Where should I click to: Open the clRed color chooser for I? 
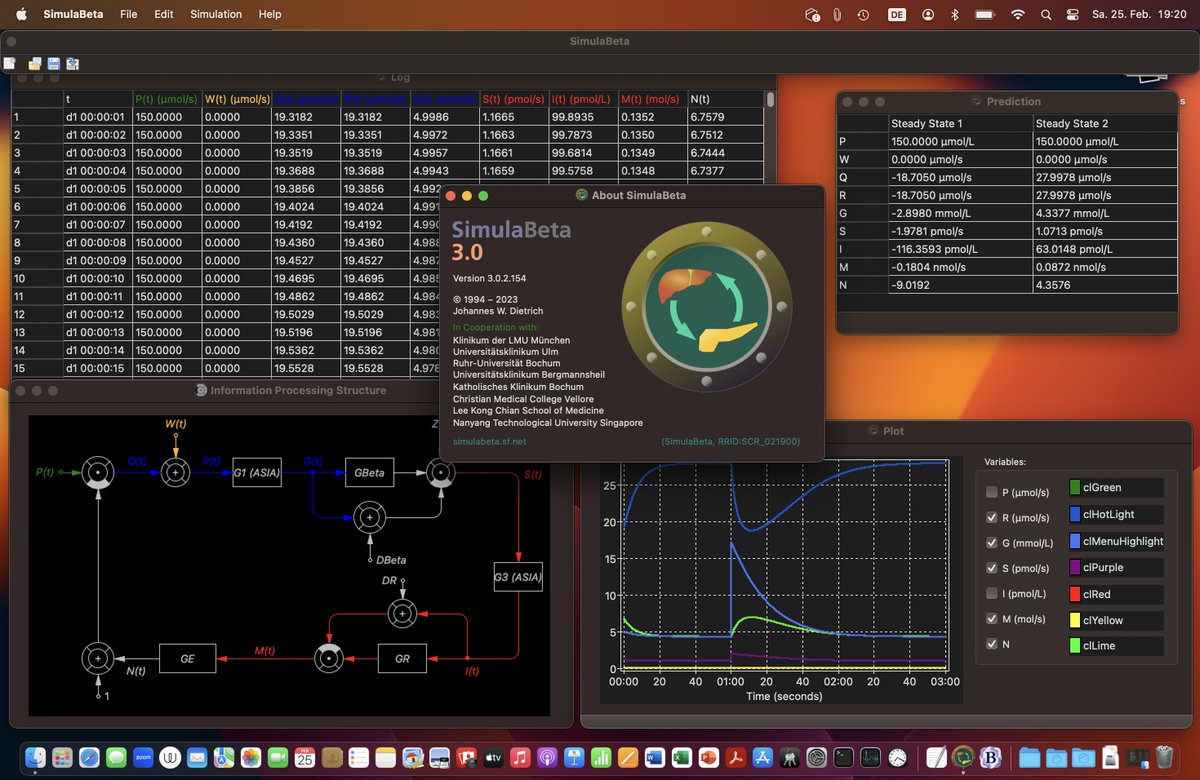pyautogui.click(x=1114, y=593)
